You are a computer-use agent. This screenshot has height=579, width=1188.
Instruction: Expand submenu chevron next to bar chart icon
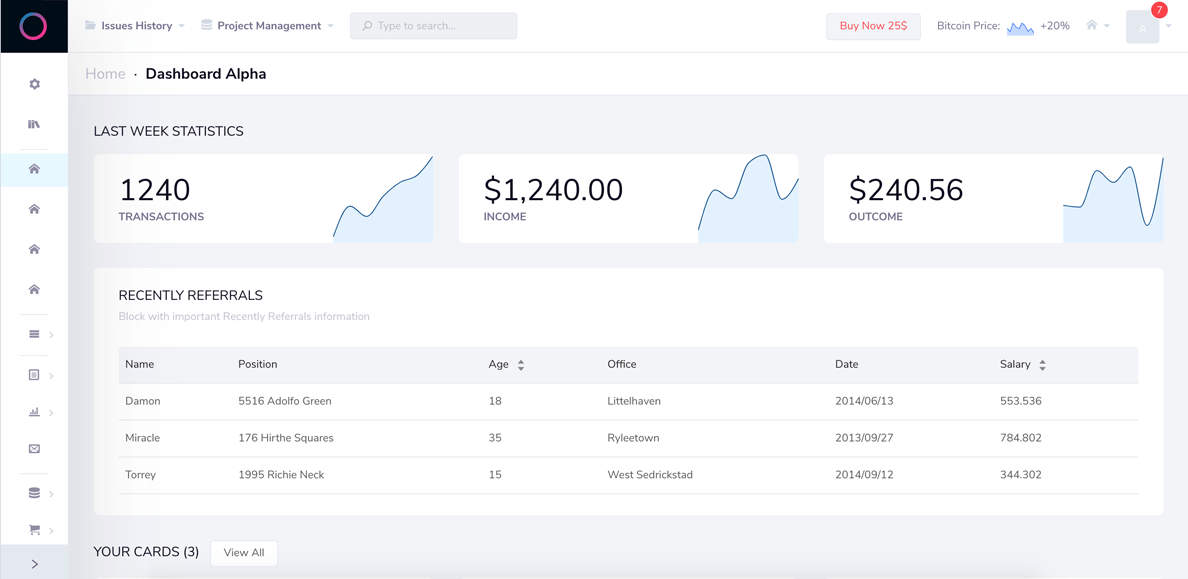52,413
